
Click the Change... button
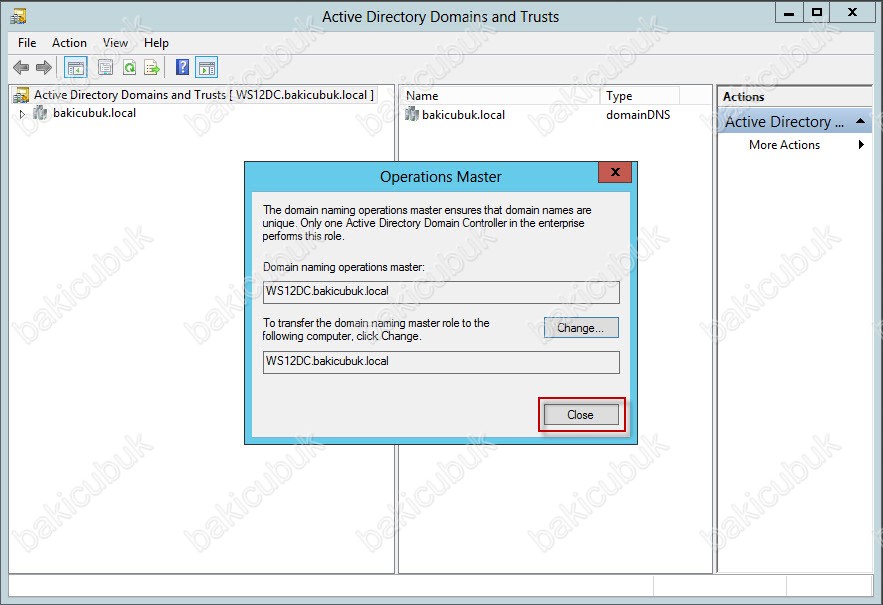pos(581,328)
